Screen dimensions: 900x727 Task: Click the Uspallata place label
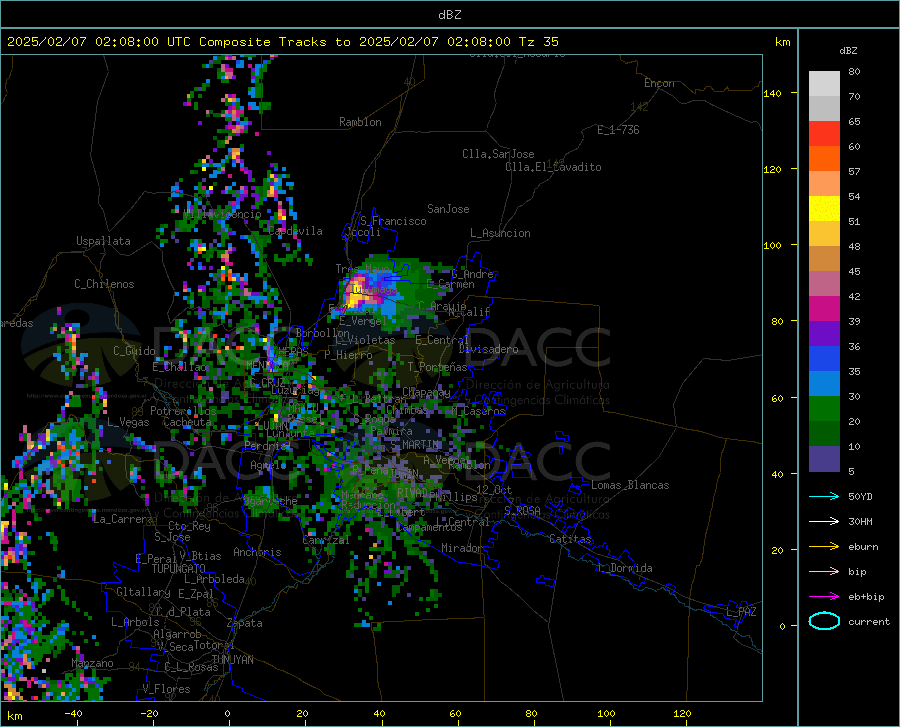tap(103, 241)
